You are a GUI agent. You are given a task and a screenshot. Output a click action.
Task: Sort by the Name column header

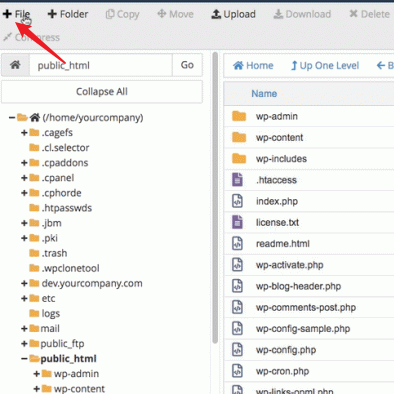[x=264, y=93]
